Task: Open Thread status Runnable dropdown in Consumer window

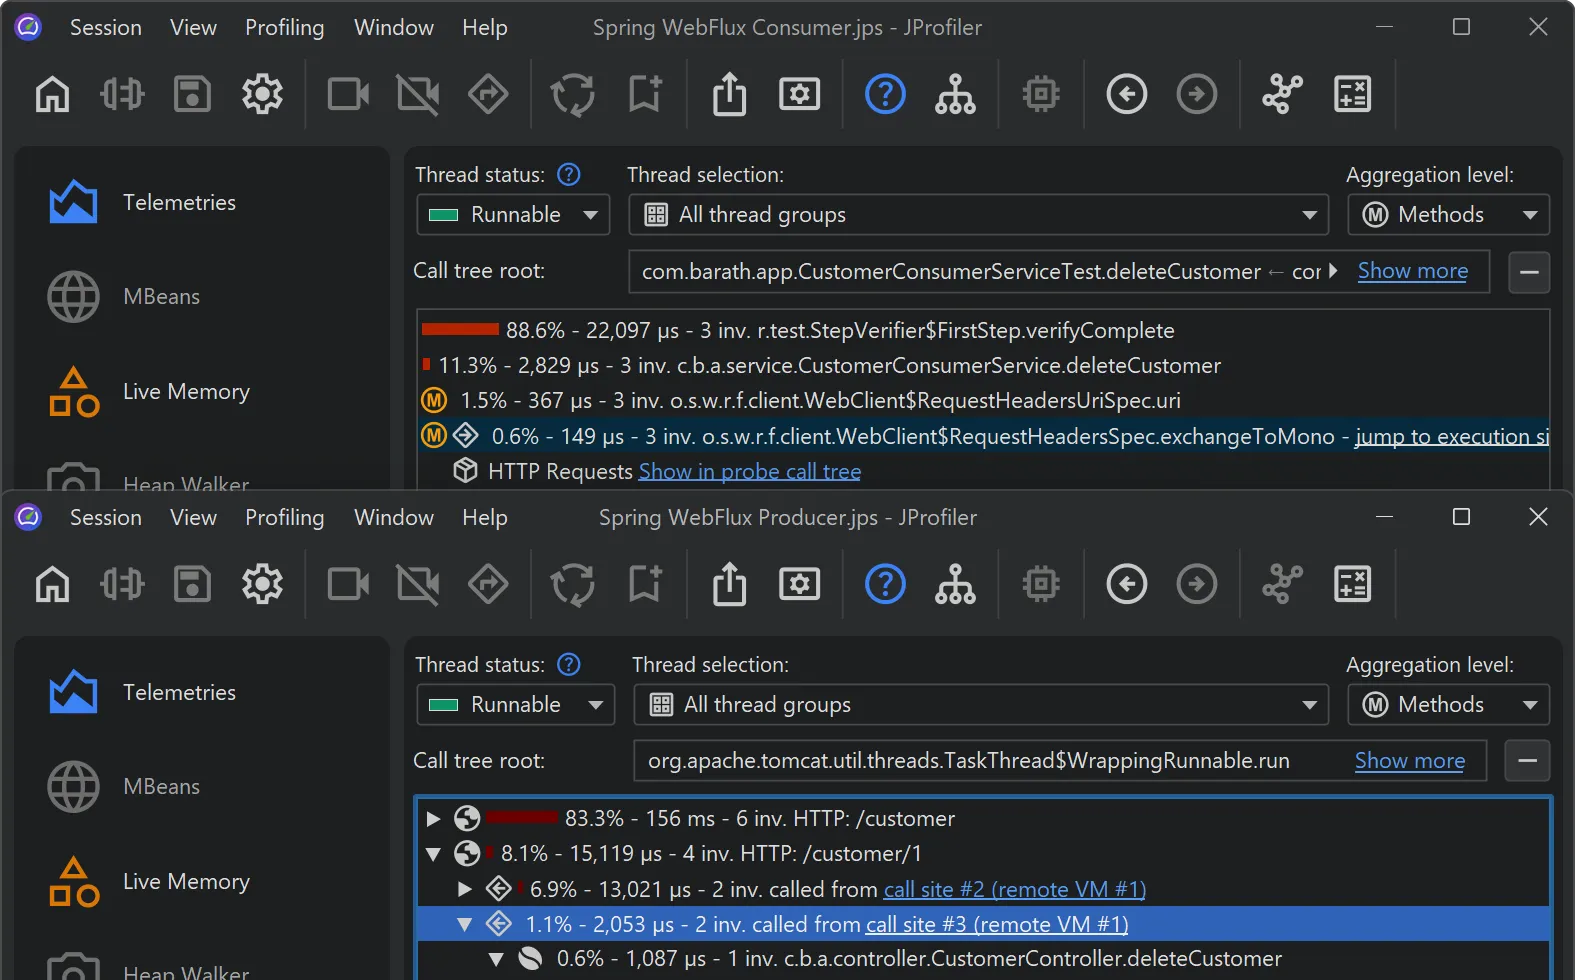Action: [513, 215]
